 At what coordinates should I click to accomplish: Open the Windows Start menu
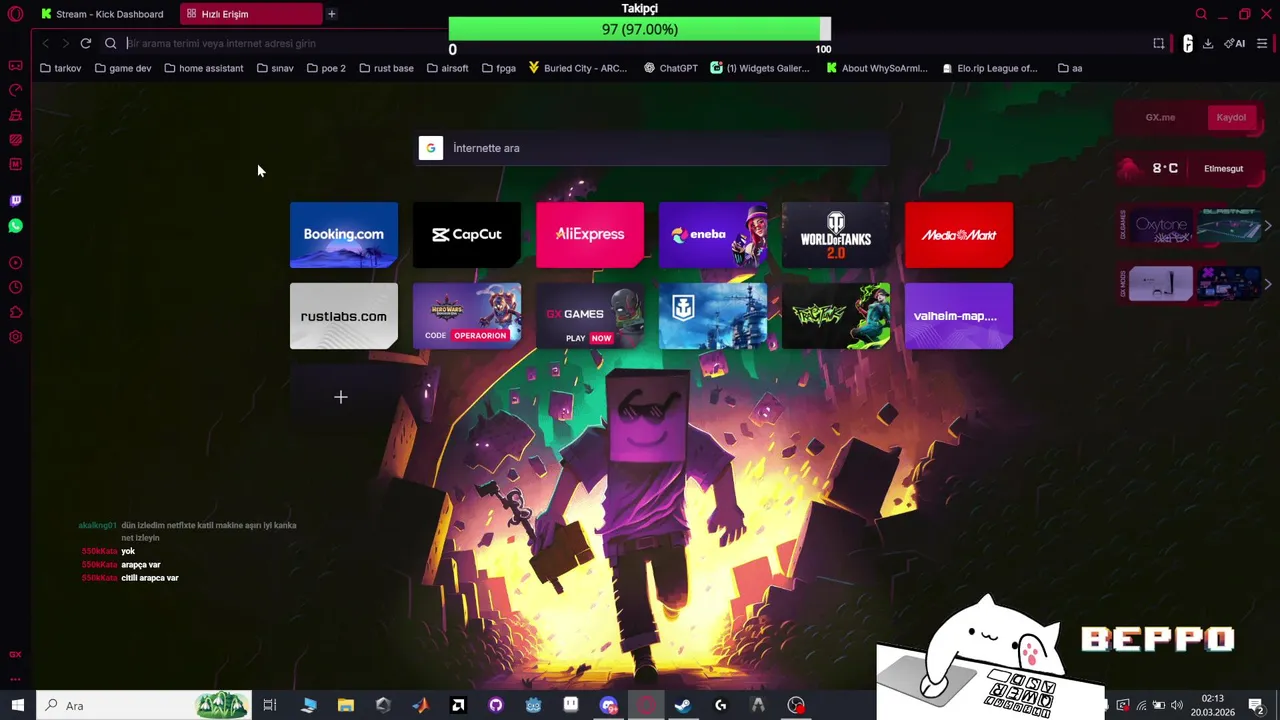point(17,705)
